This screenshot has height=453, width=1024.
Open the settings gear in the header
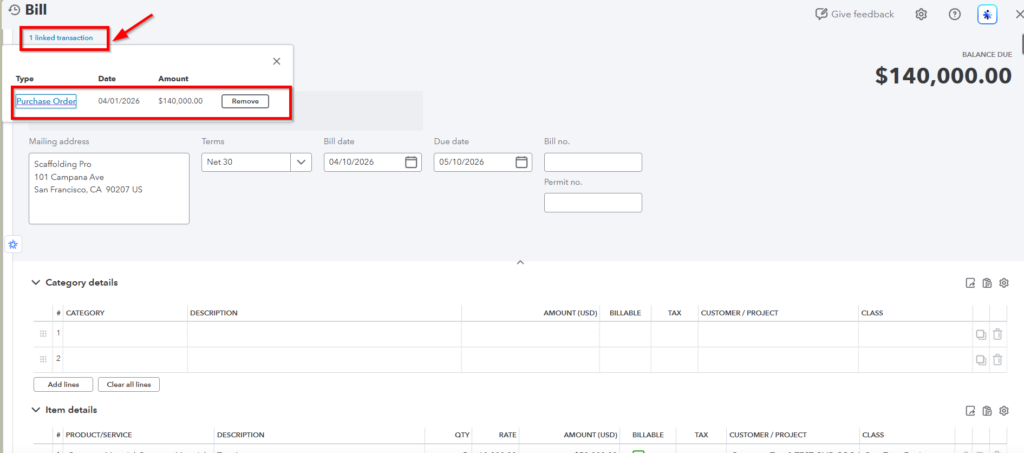(x=922, y=14)
